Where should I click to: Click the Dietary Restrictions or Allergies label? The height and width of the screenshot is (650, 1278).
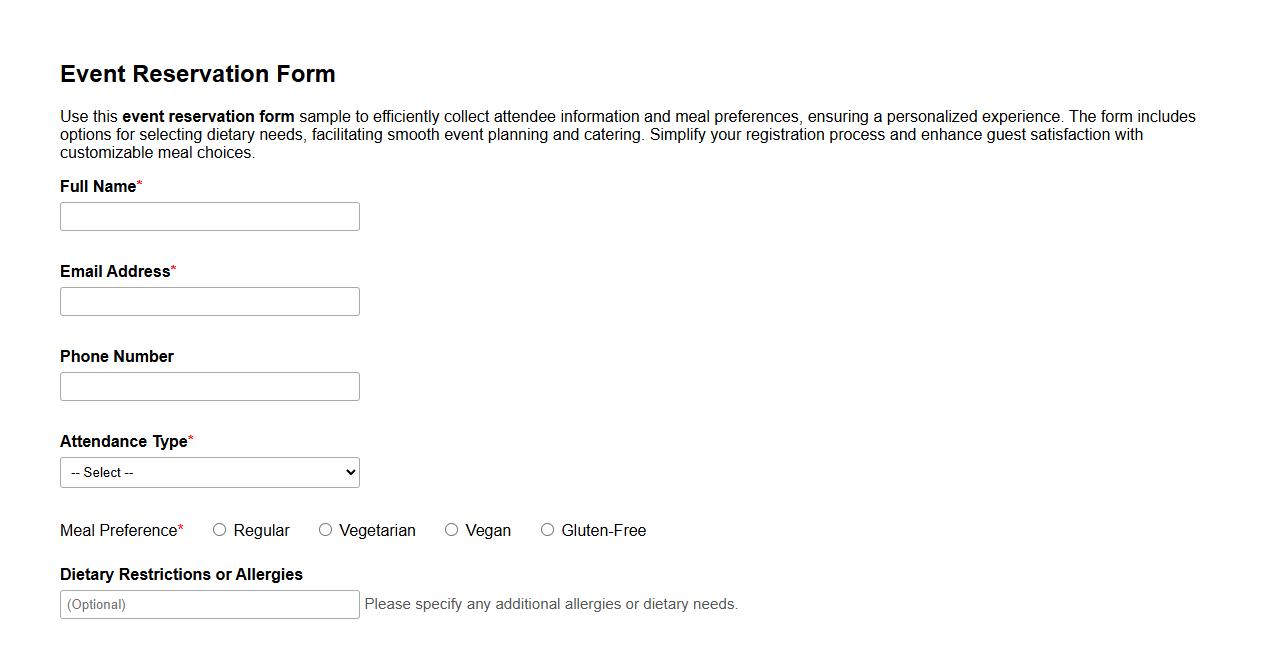pos(181,574)
